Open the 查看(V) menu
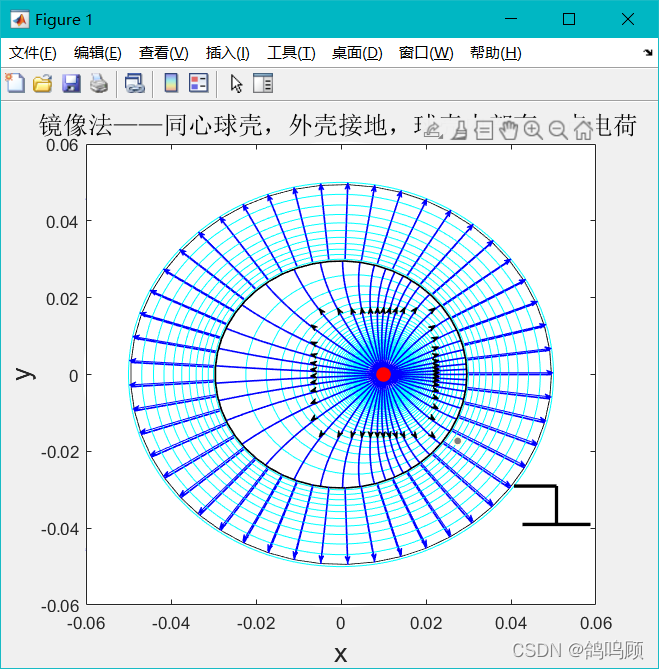Screen dimensions: 659x669 163,53
